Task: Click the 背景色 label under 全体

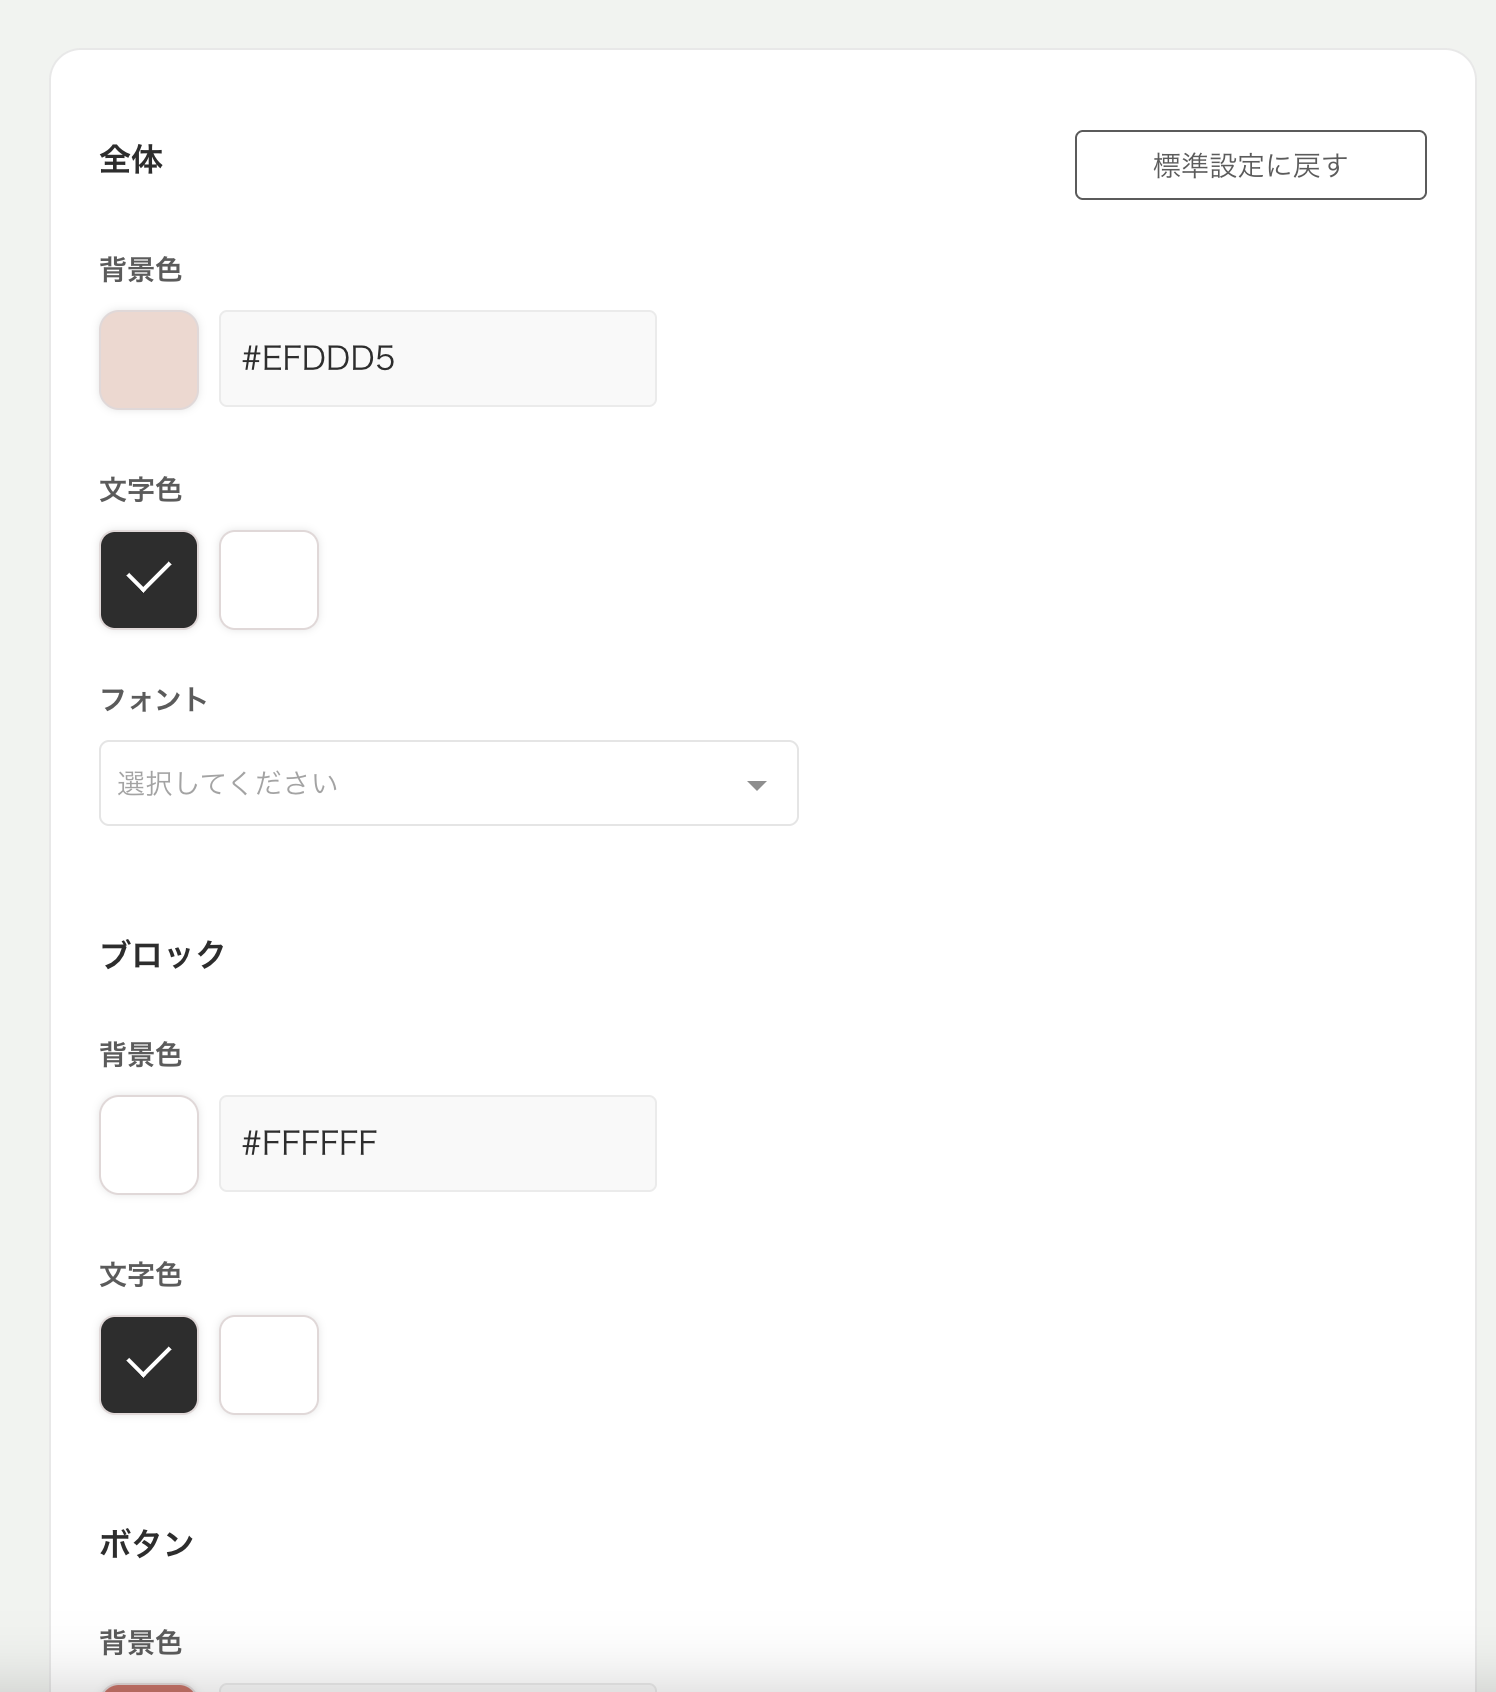Action: point(141,268)
